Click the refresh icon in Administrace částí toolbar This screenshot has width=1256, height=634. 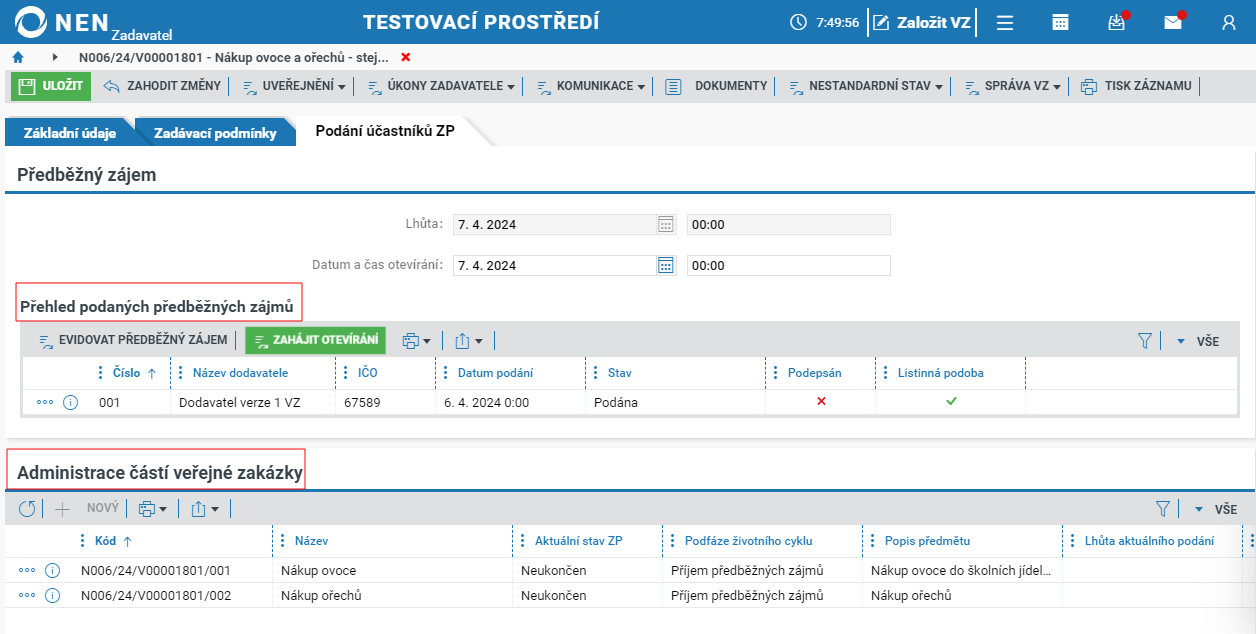(x=27, y=509)
